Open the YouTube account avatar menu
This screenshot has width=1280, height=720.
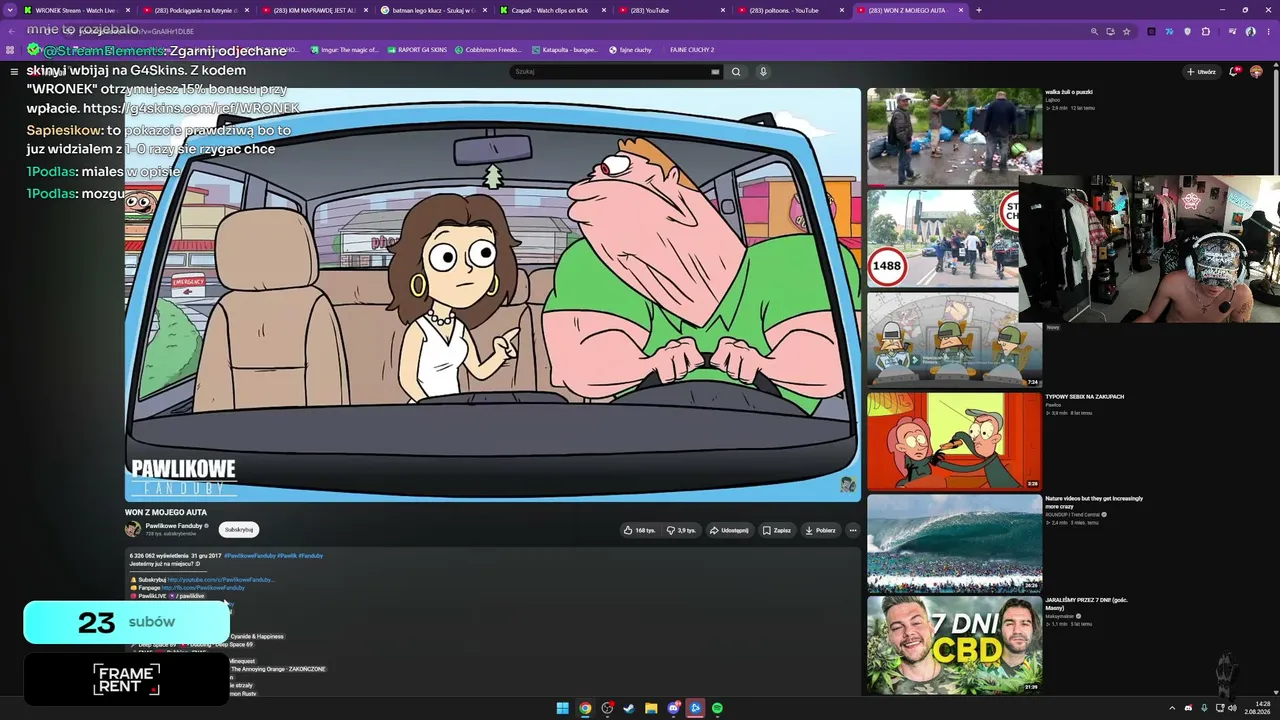(1256, 72)
